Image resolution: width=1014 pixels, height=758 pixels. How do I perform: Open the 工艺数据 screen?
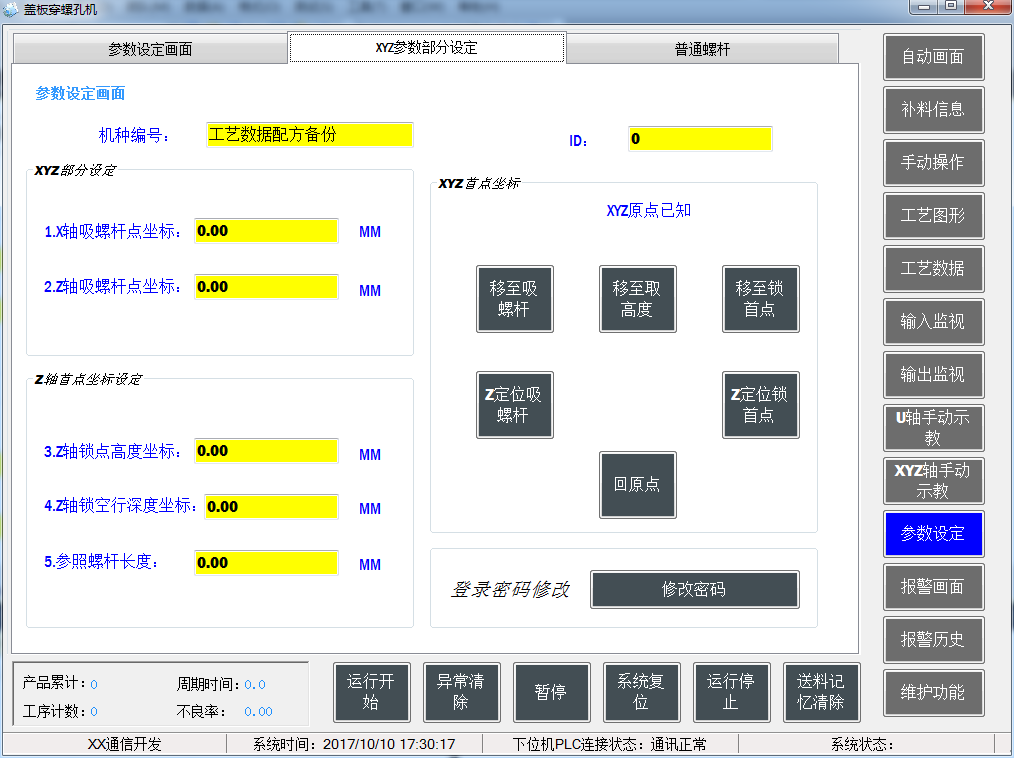point(932,269)
